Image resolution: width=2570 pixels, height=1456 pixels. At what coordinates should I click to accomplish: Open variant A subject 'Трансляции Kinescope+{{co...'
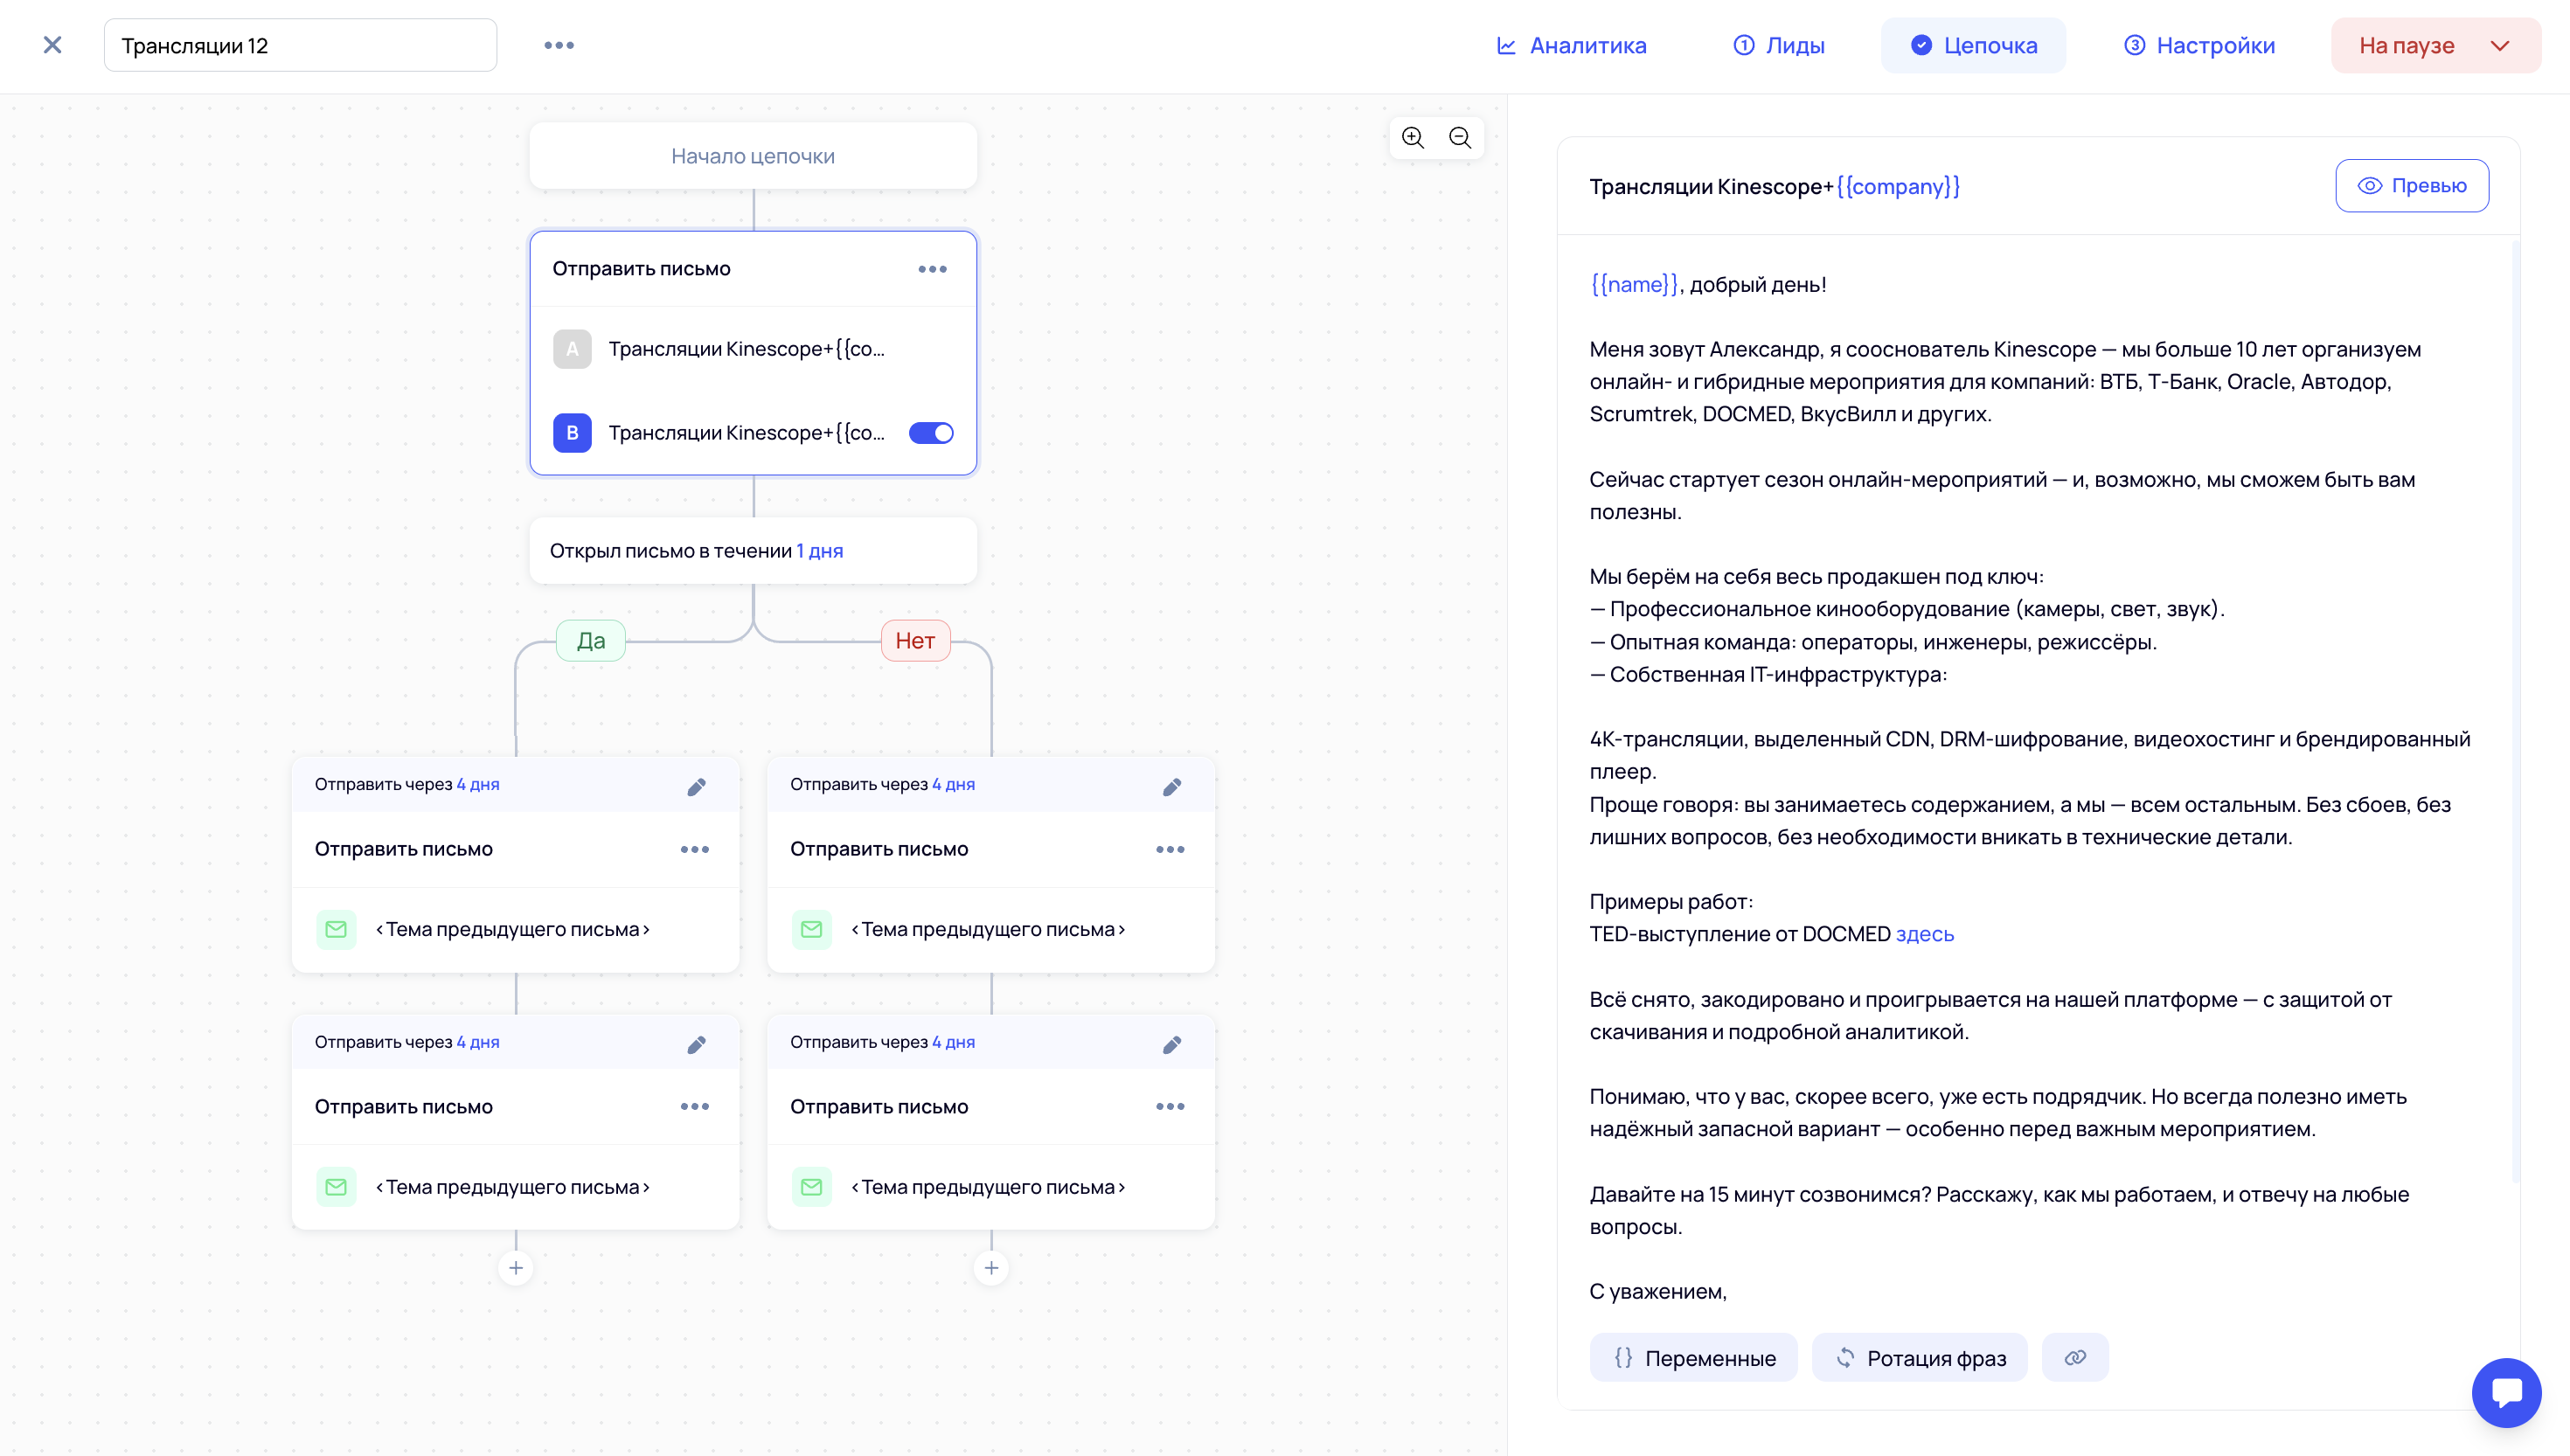(747, 349)
